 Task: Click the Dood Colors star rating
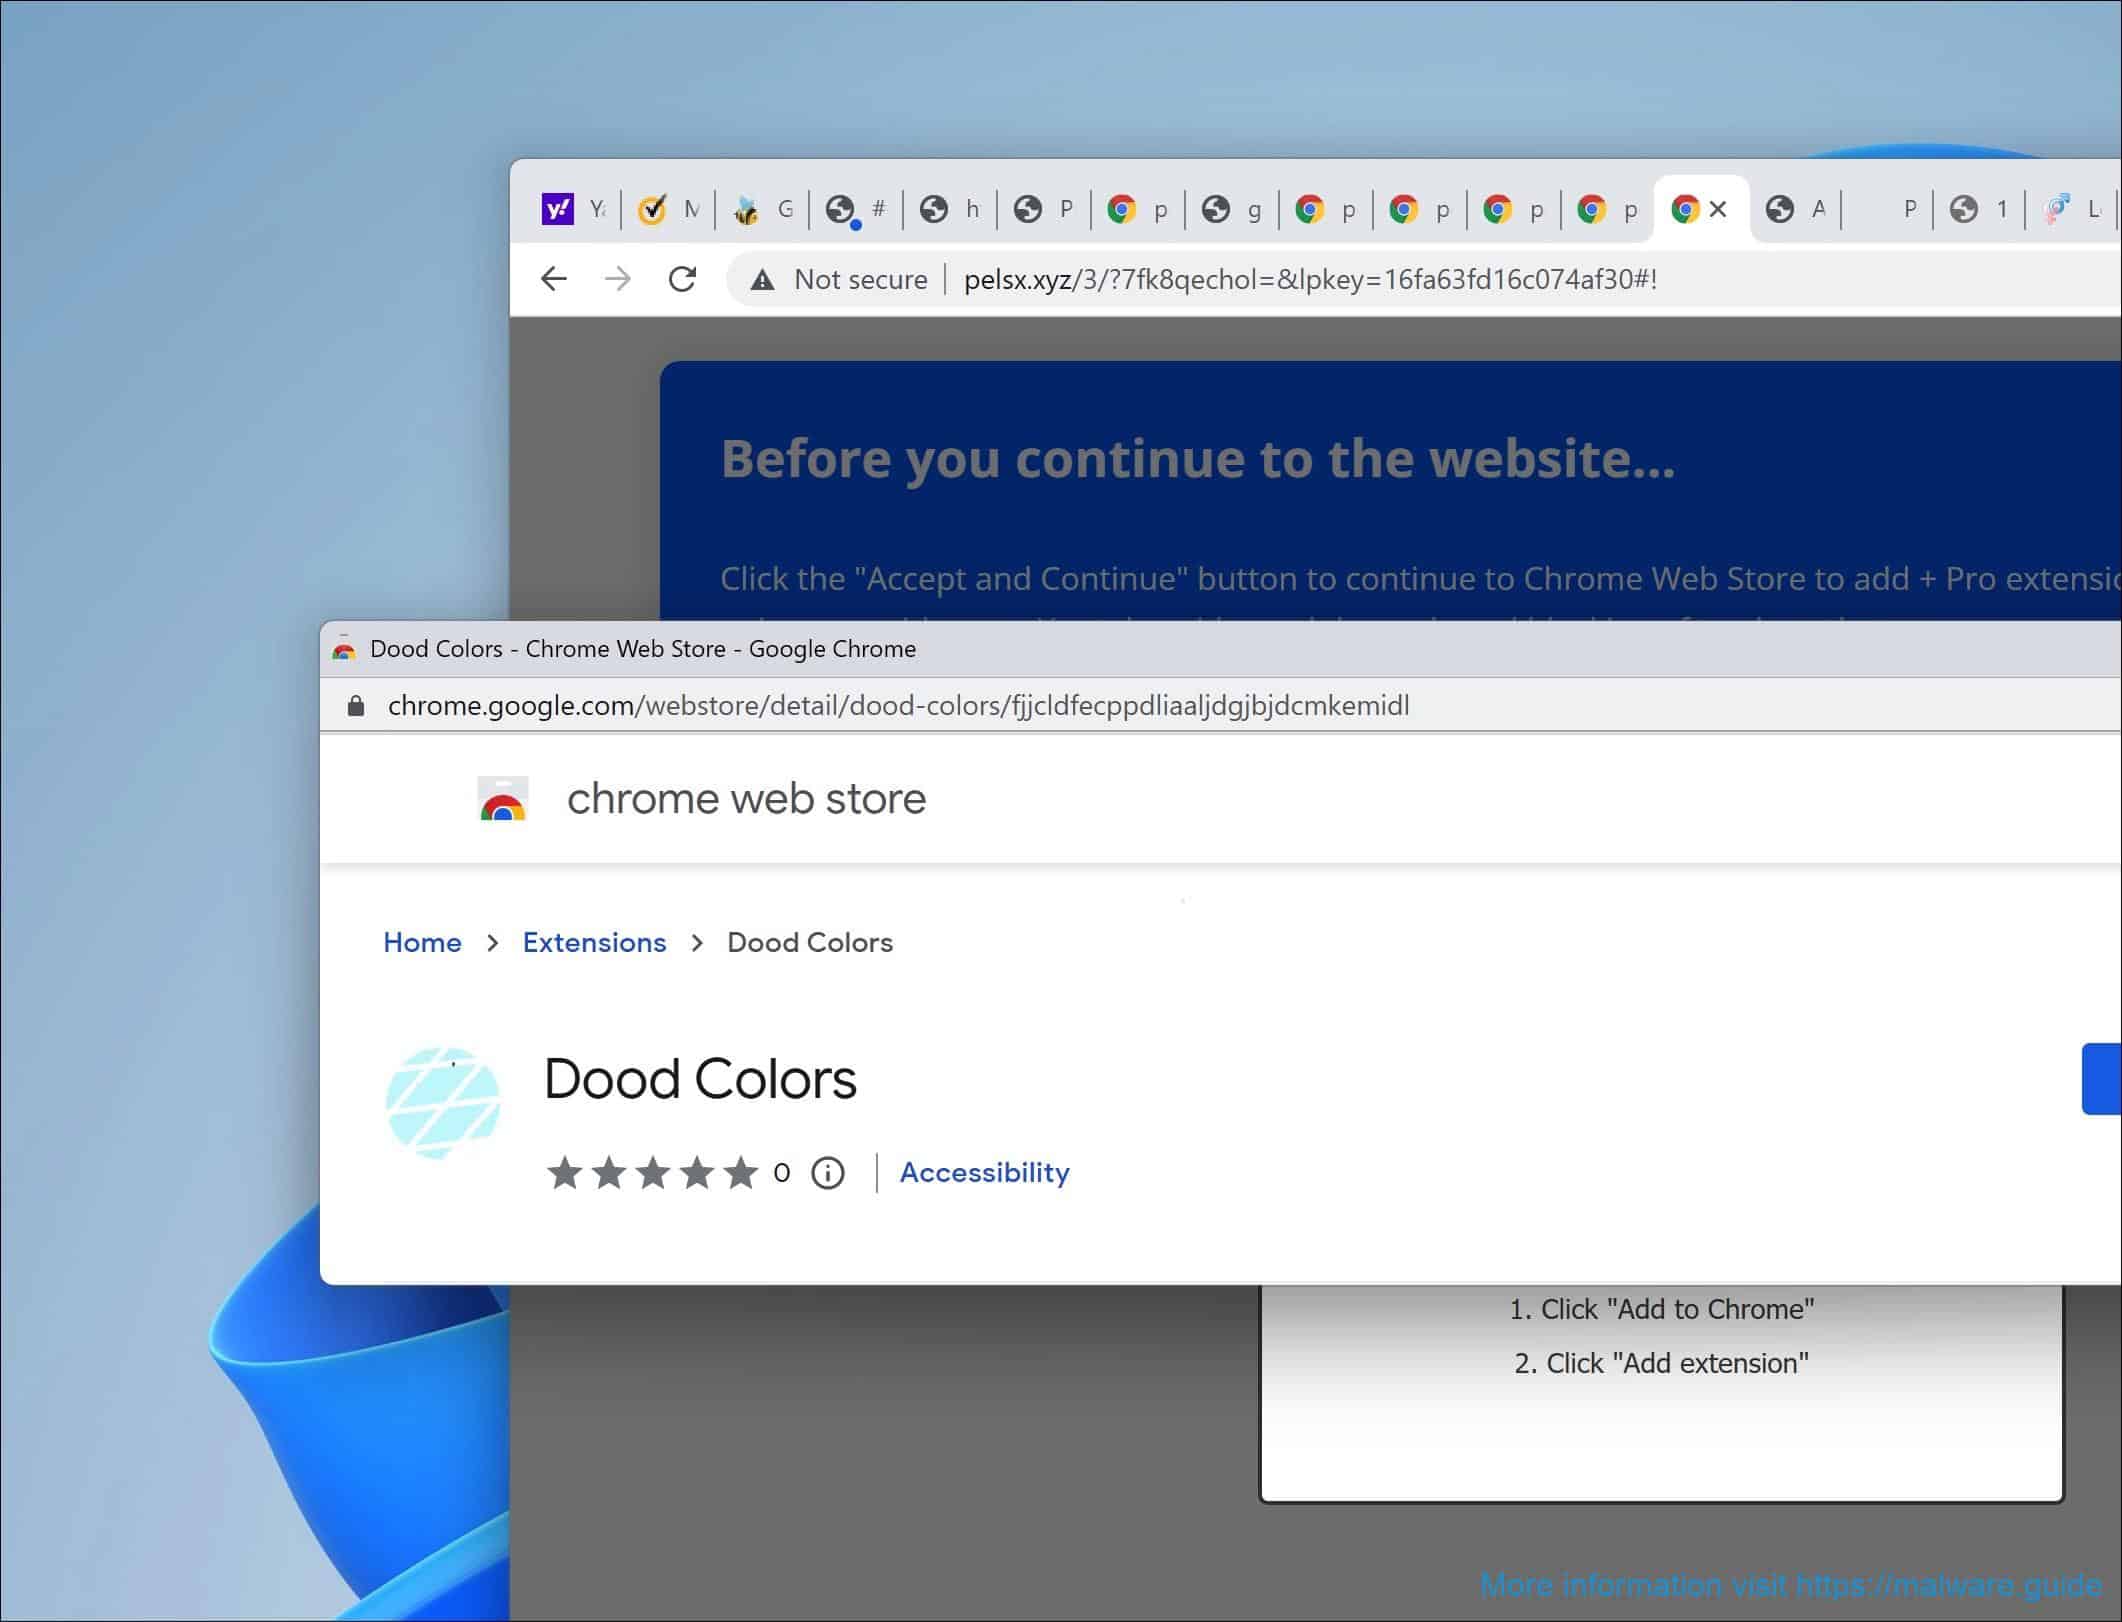(x=652, y=1173)
